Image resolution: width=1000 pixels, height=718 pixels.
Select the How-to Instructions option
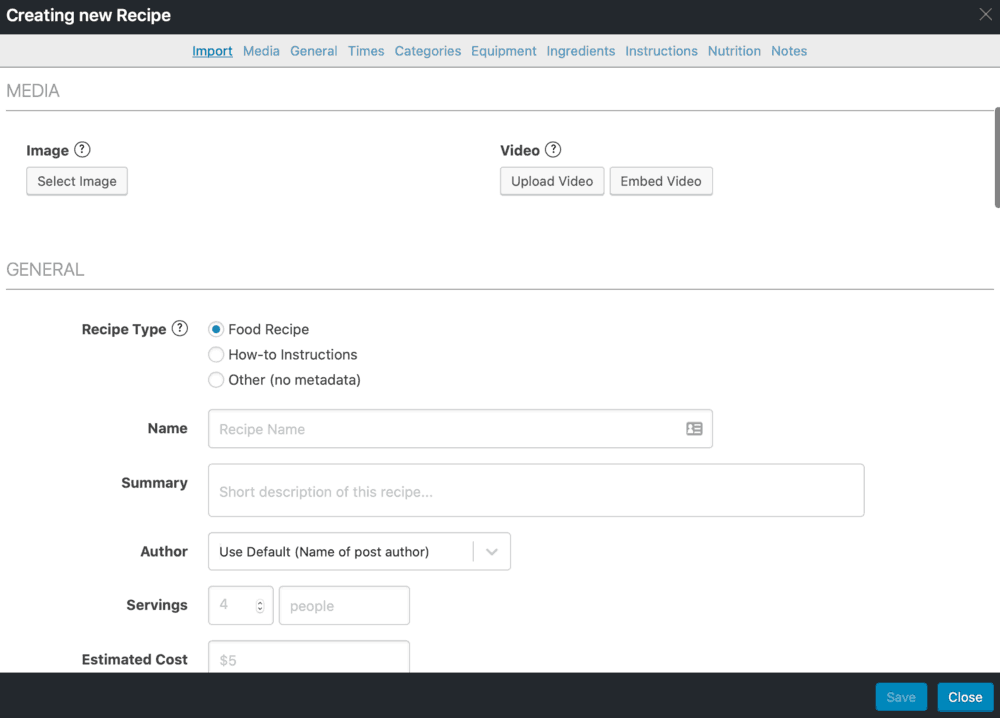(215, 354)
